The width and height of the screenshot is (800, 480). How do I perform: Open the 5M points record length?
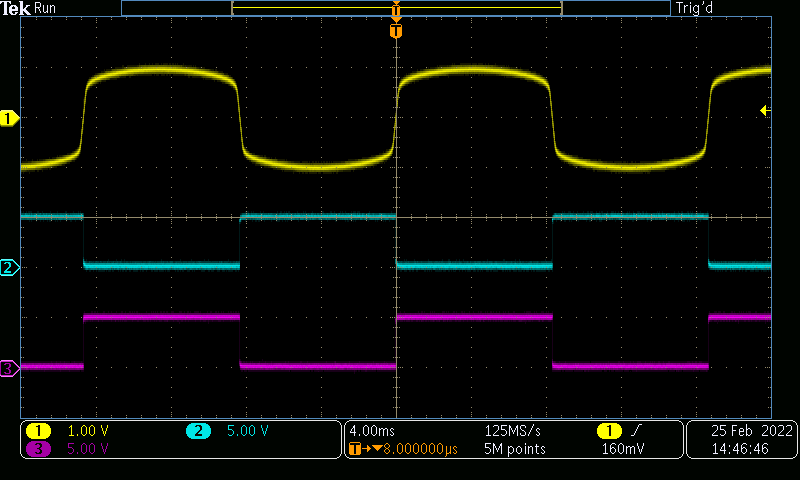(515, 449)
